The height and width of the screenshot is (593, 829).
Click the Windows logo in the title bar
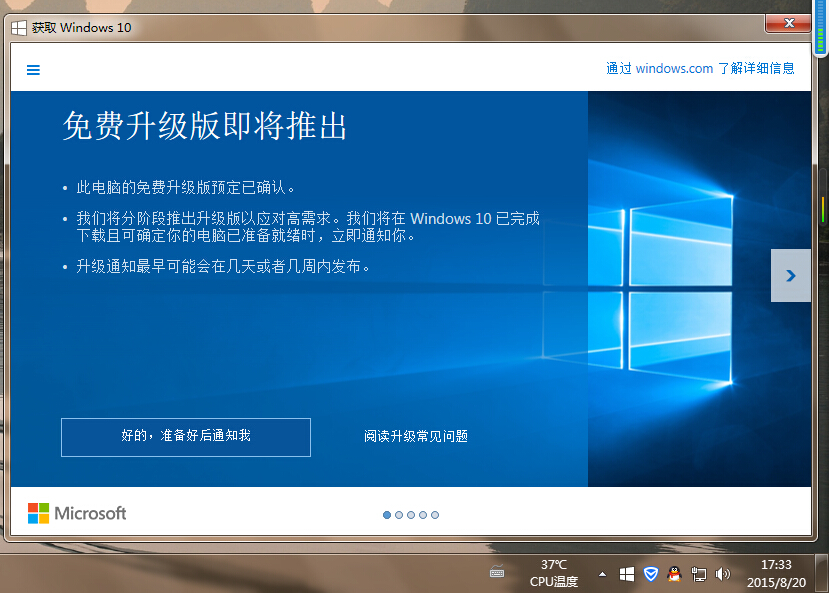(19, 27)
